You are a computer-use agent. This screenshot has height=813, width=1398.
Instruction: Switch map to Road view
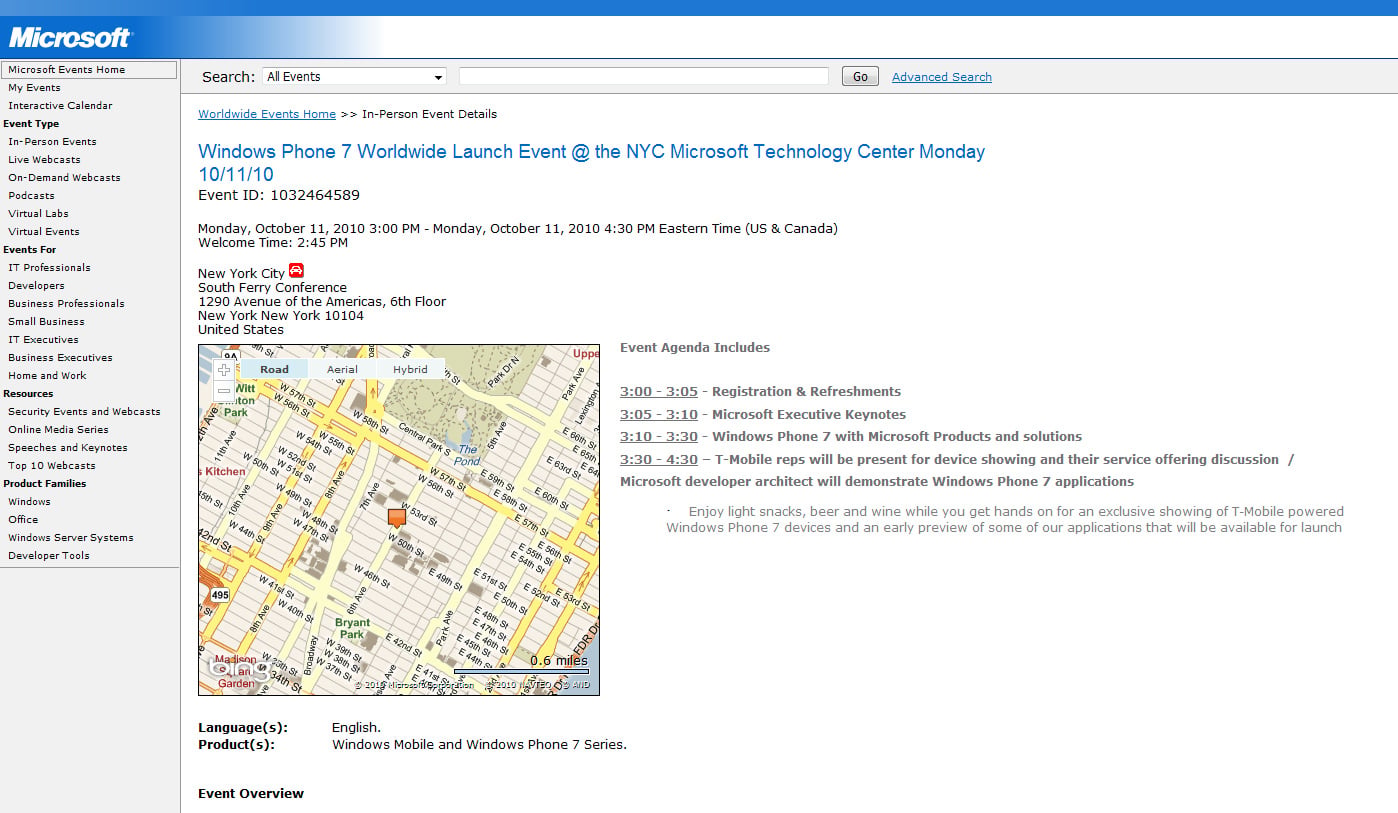pyautogui.click(x=274, y=369)
